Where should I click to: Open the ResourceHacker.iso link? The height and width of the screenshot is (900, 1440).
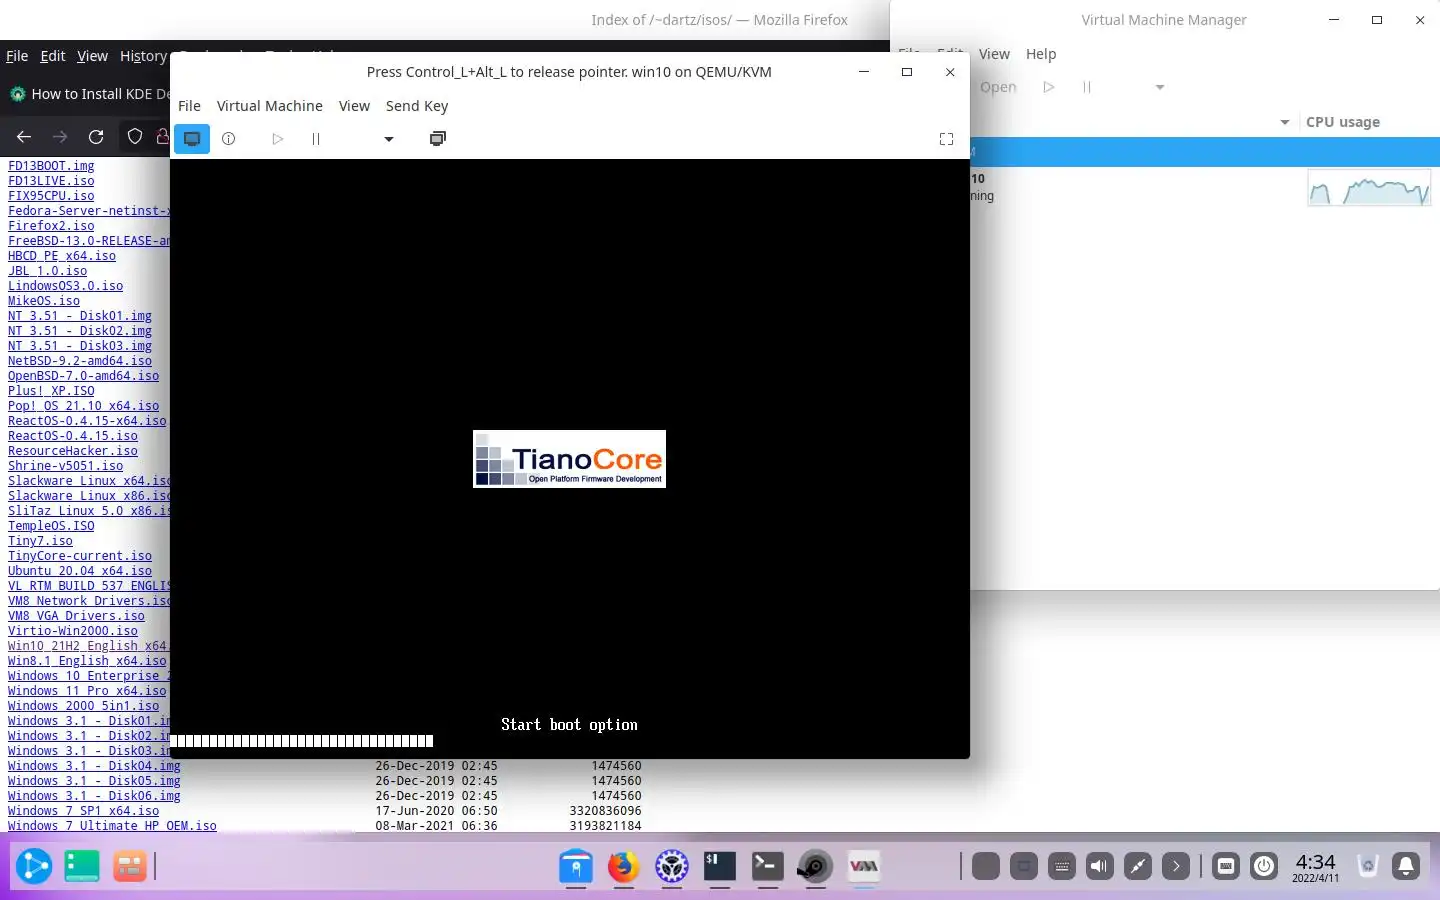pyautogui.click(x=73, y=451)
